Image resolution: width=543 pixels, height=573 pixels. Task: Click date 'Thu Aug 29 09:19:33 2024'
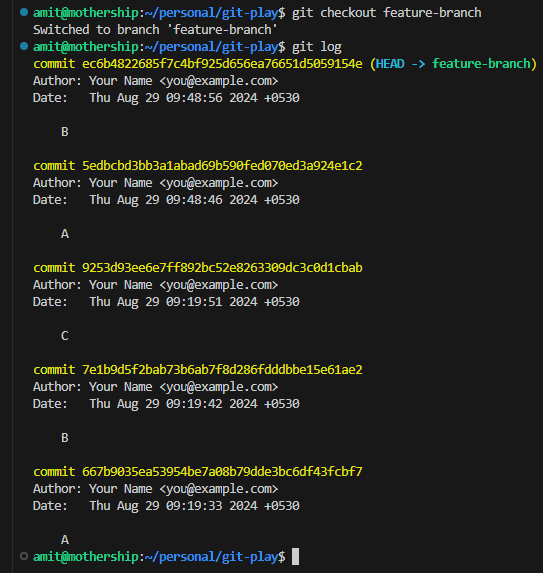174,505
